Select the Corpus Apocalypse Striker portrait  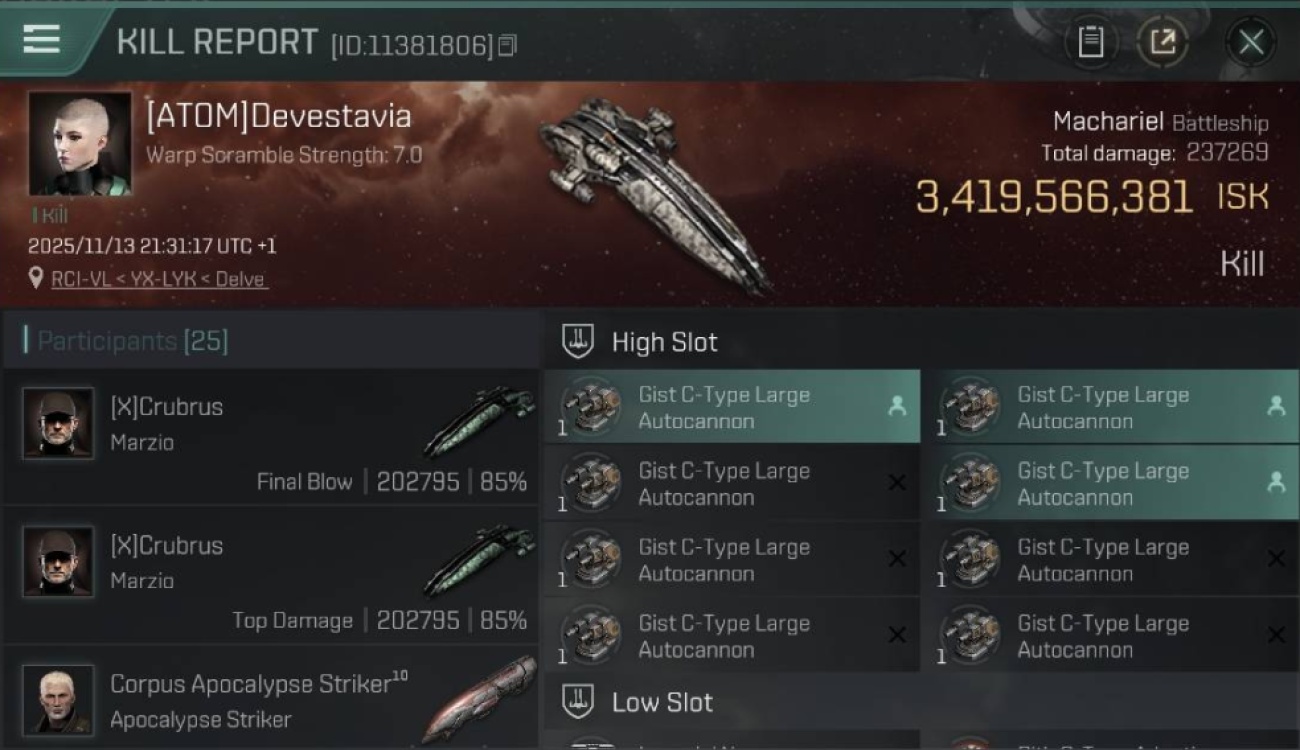58,699
